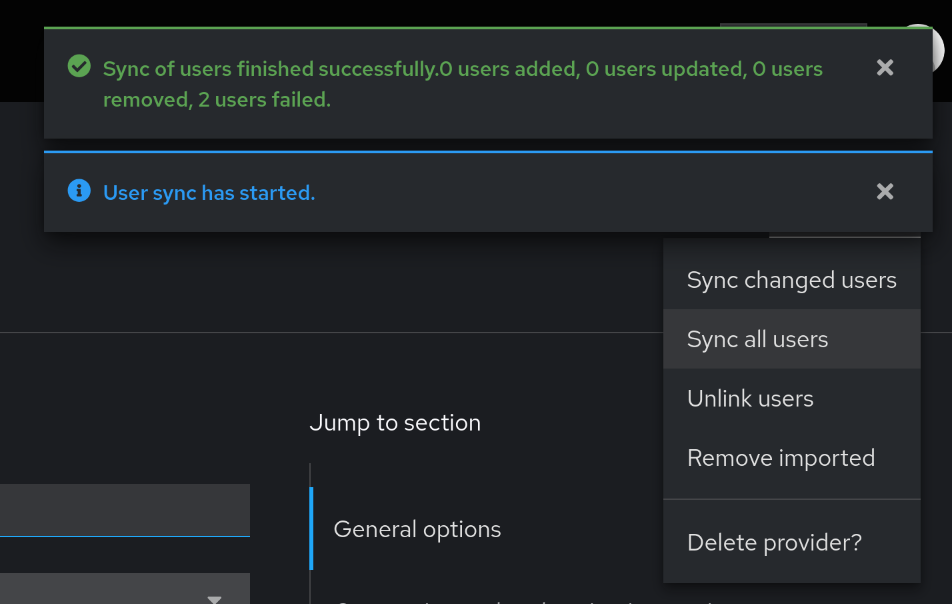Image resolution: width=952 pixels, height=604 pixels.
Task: Click the blue info circle icon
Action: [79, 191]
